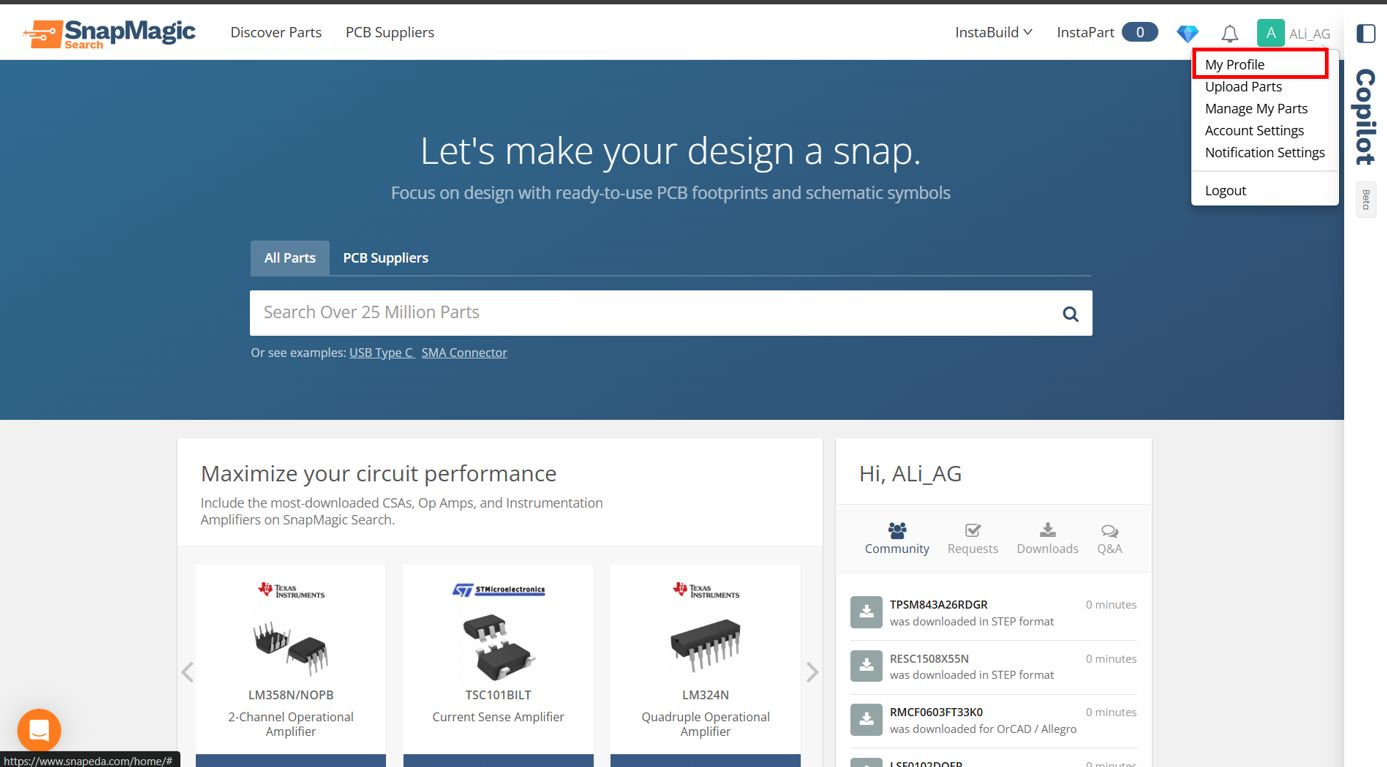Show previous parts with left carousel arrow

tap(187, 672)
